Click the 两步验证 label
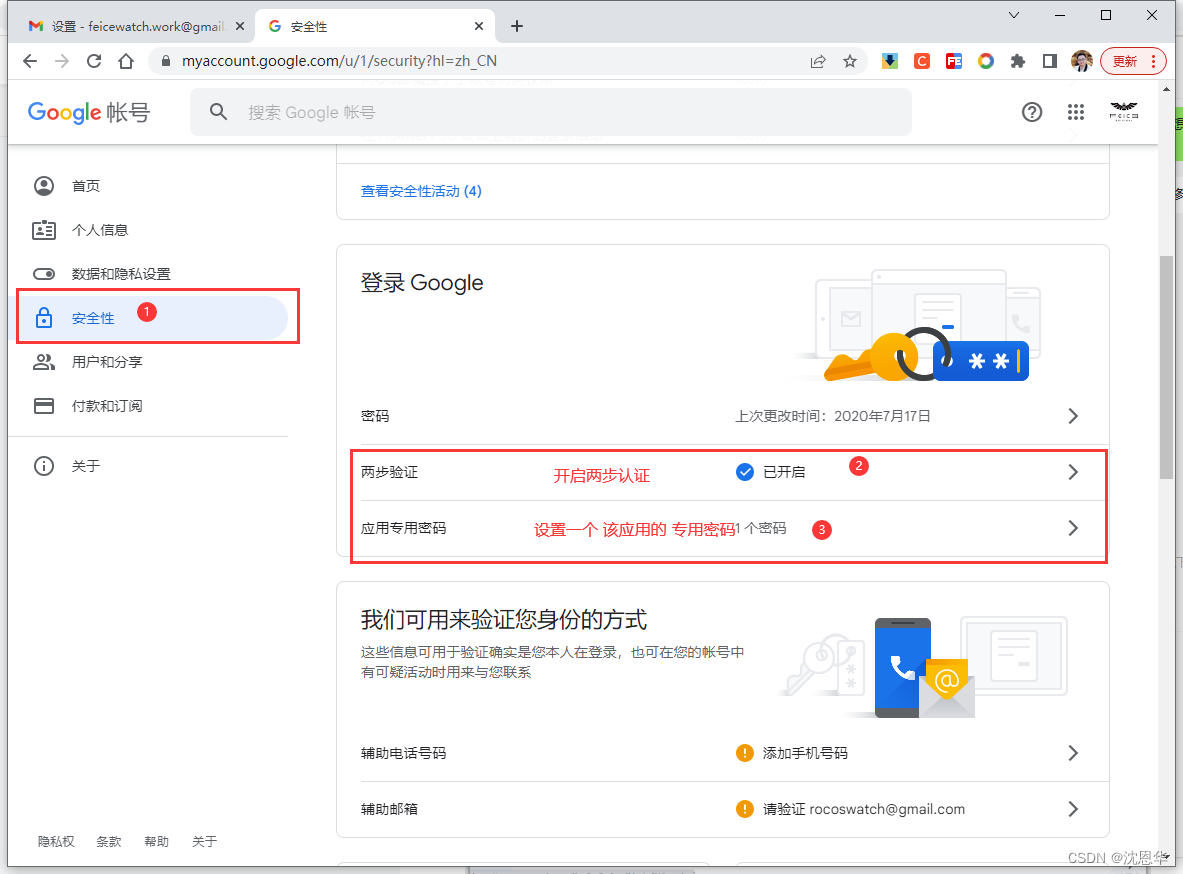The image size is (1183, 874). coord(389,472)
